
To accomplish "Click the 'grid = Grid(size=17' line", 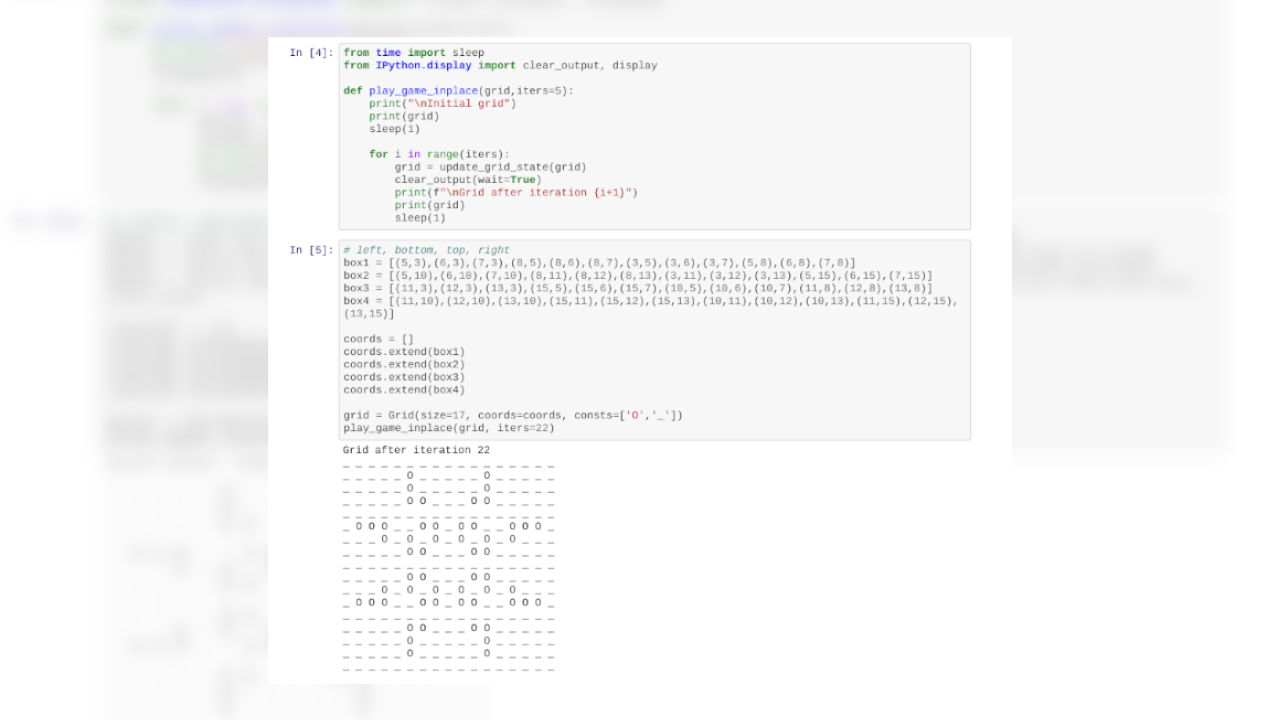I will 513,416.
